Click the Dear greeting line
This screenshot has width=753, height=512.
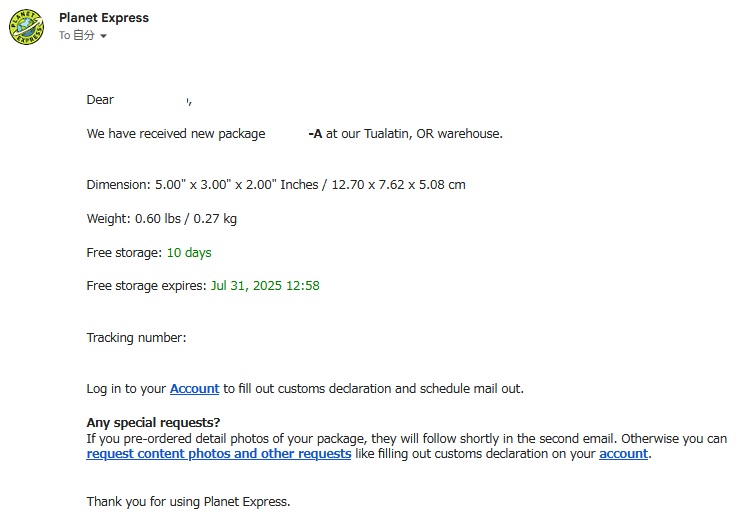101,100
